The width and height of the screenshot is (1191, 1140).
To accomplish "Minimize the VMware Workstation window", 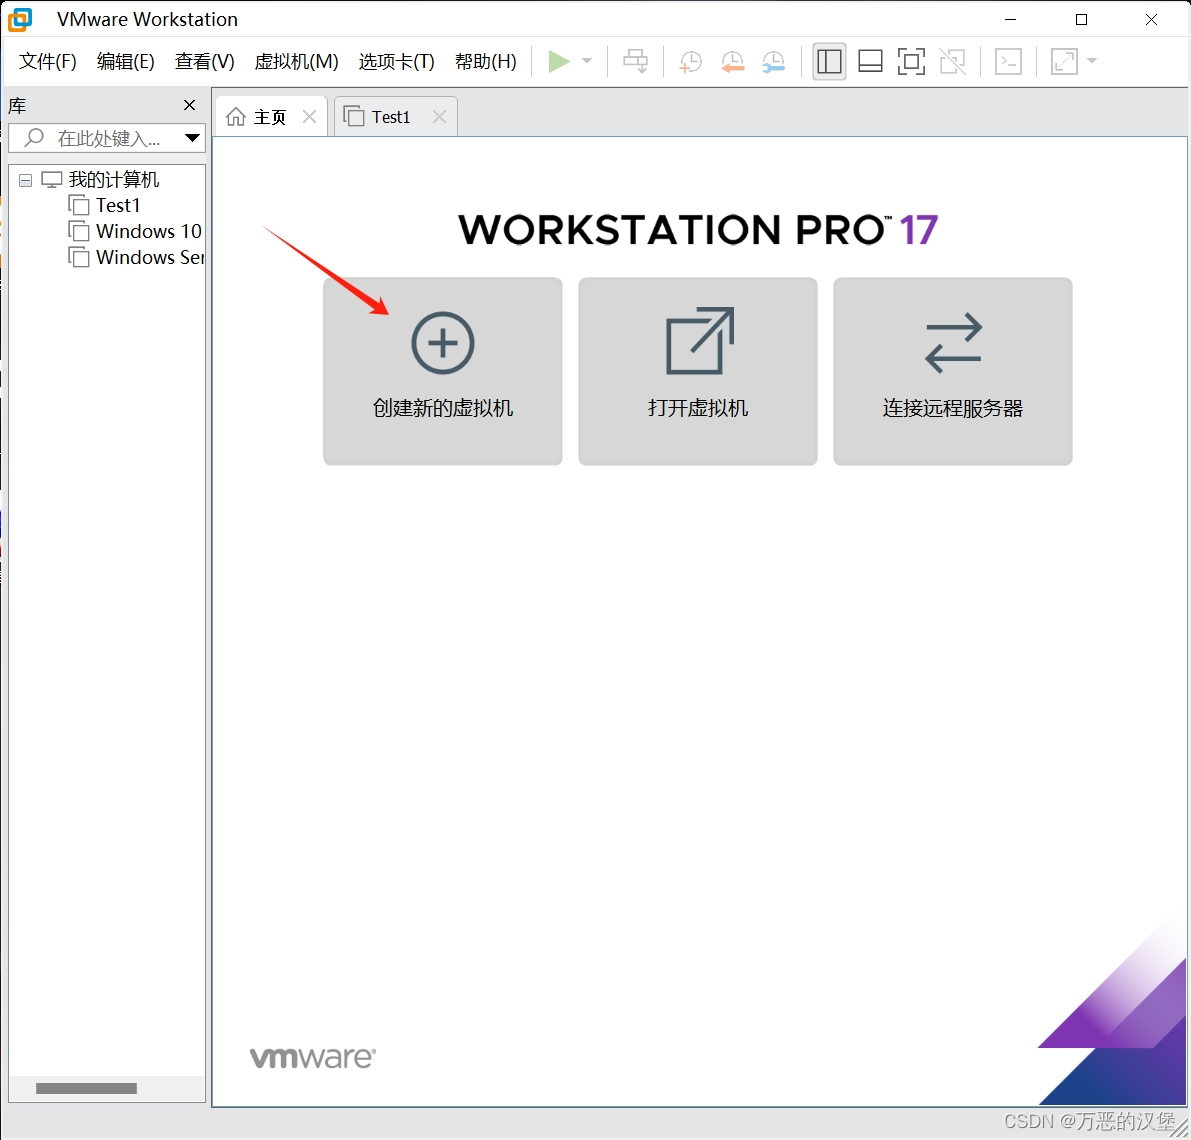I will (x=1010, y=20).
